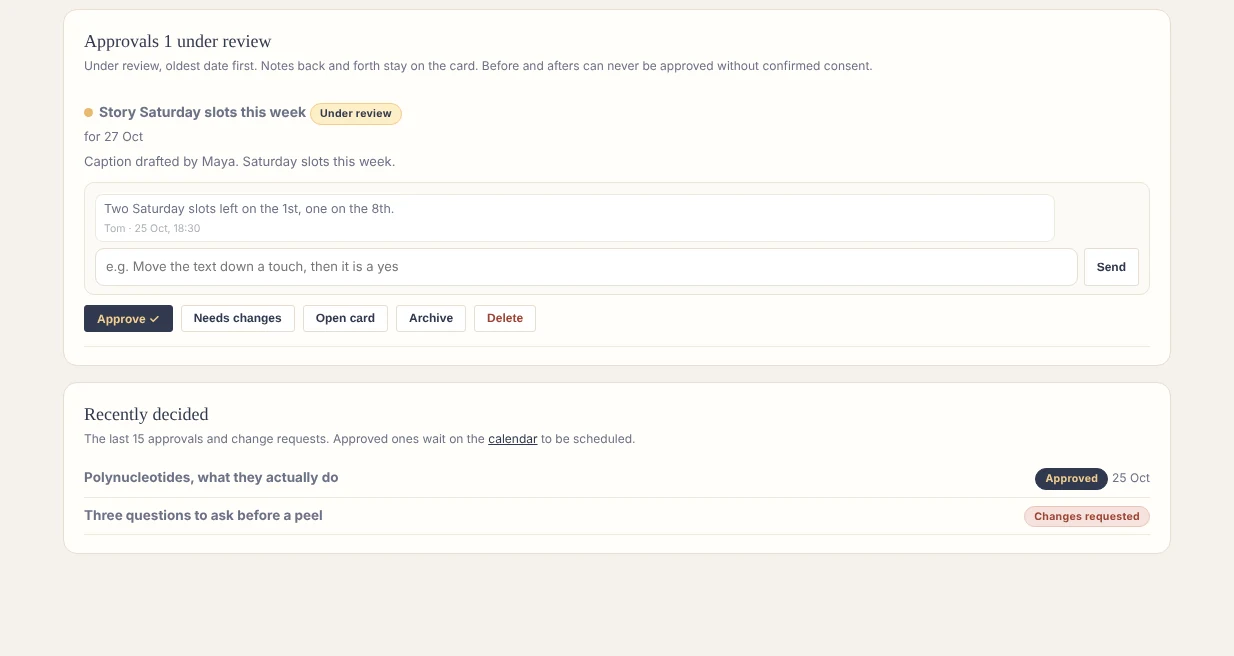Click Tom's note about two Saturday slots
Image resolution: width=1234 pixels, height=656 pixels.
[x=574, y=217]
